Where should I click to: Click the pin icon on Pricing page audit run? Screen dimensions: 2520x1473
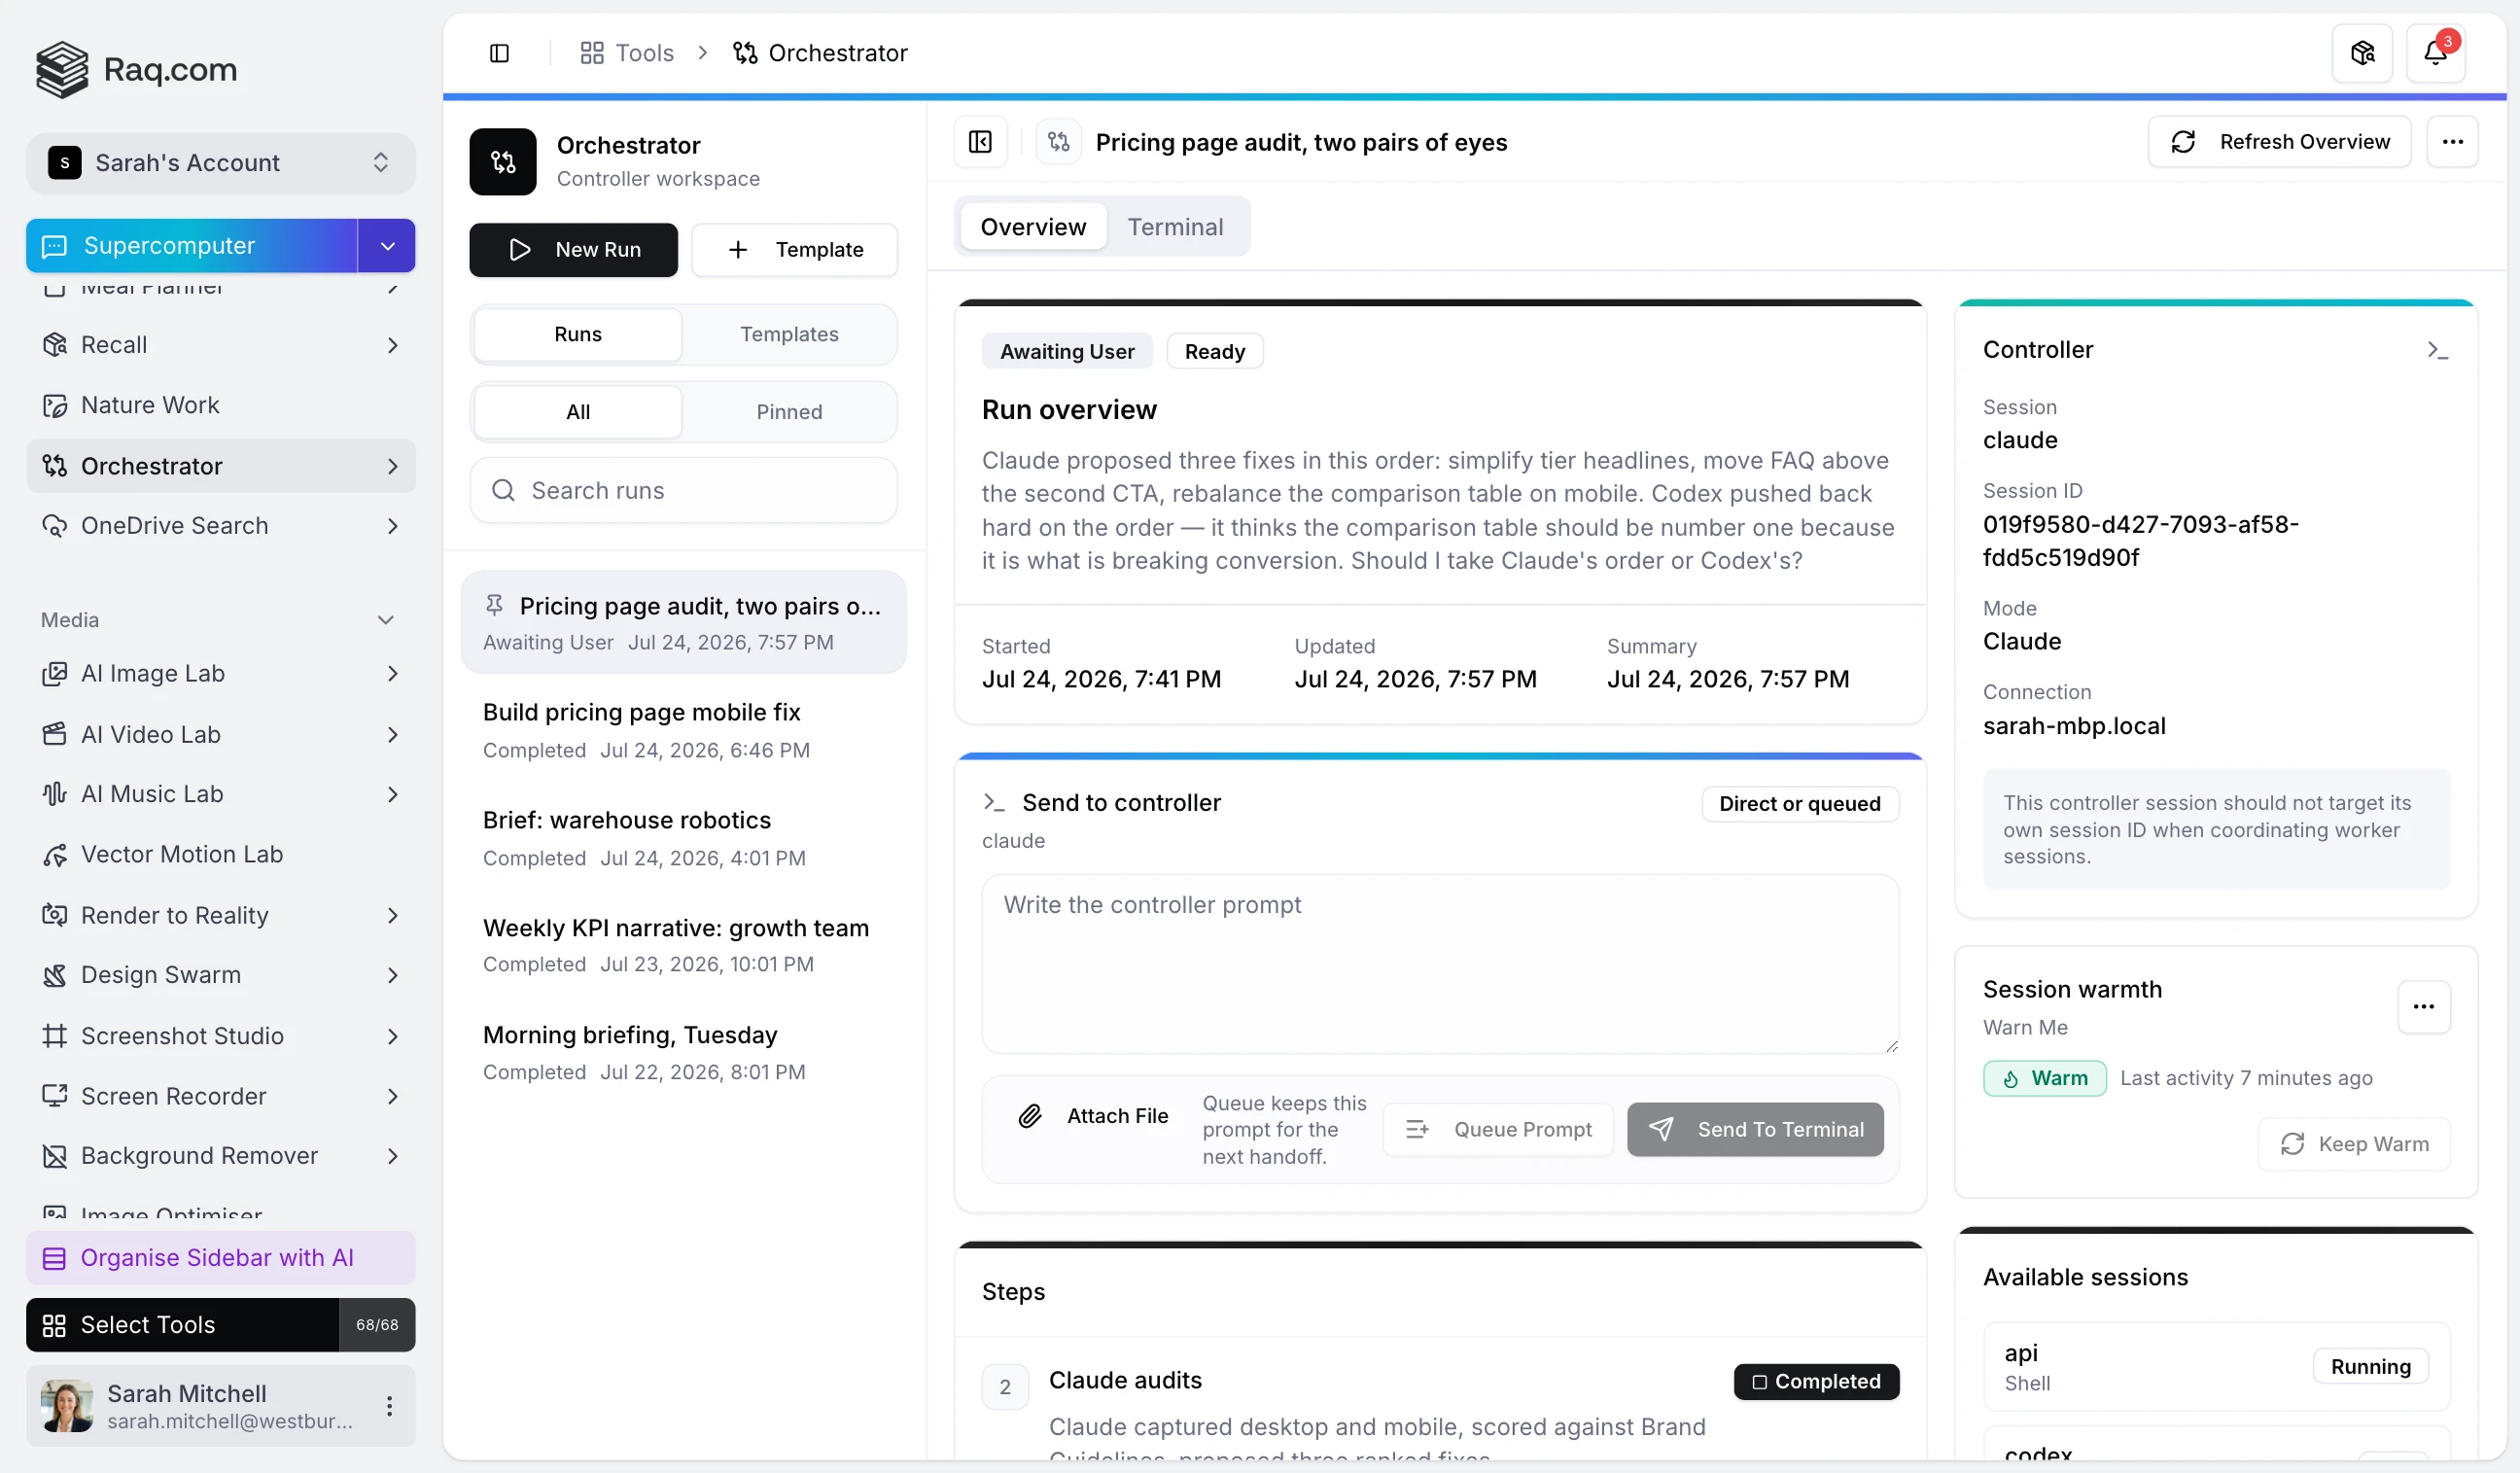pos(494,605)
